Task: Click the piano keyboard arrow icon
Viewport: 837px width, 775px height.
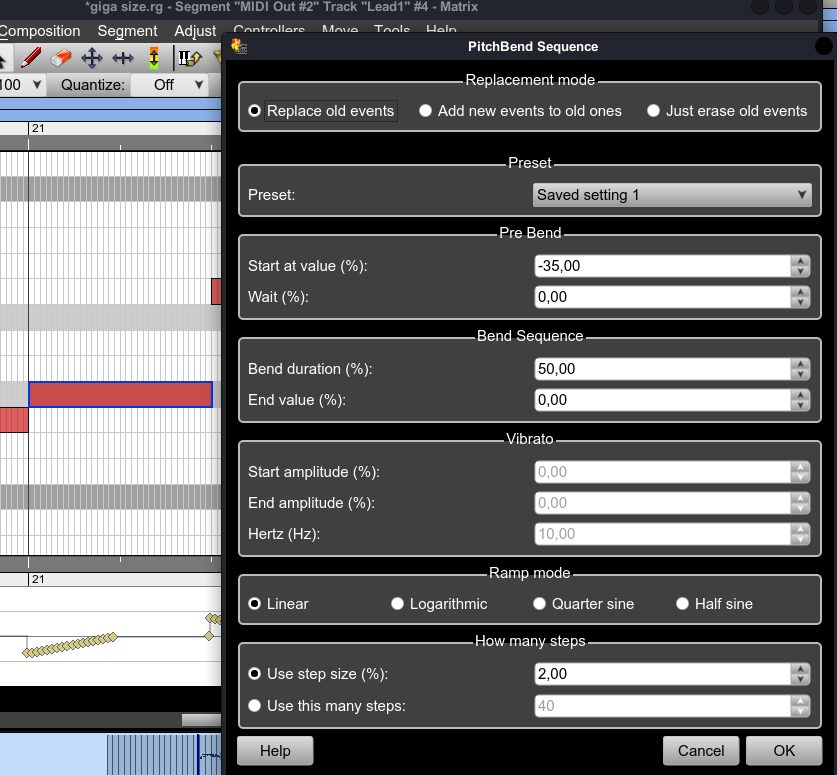Action: [x=190, y=57]
